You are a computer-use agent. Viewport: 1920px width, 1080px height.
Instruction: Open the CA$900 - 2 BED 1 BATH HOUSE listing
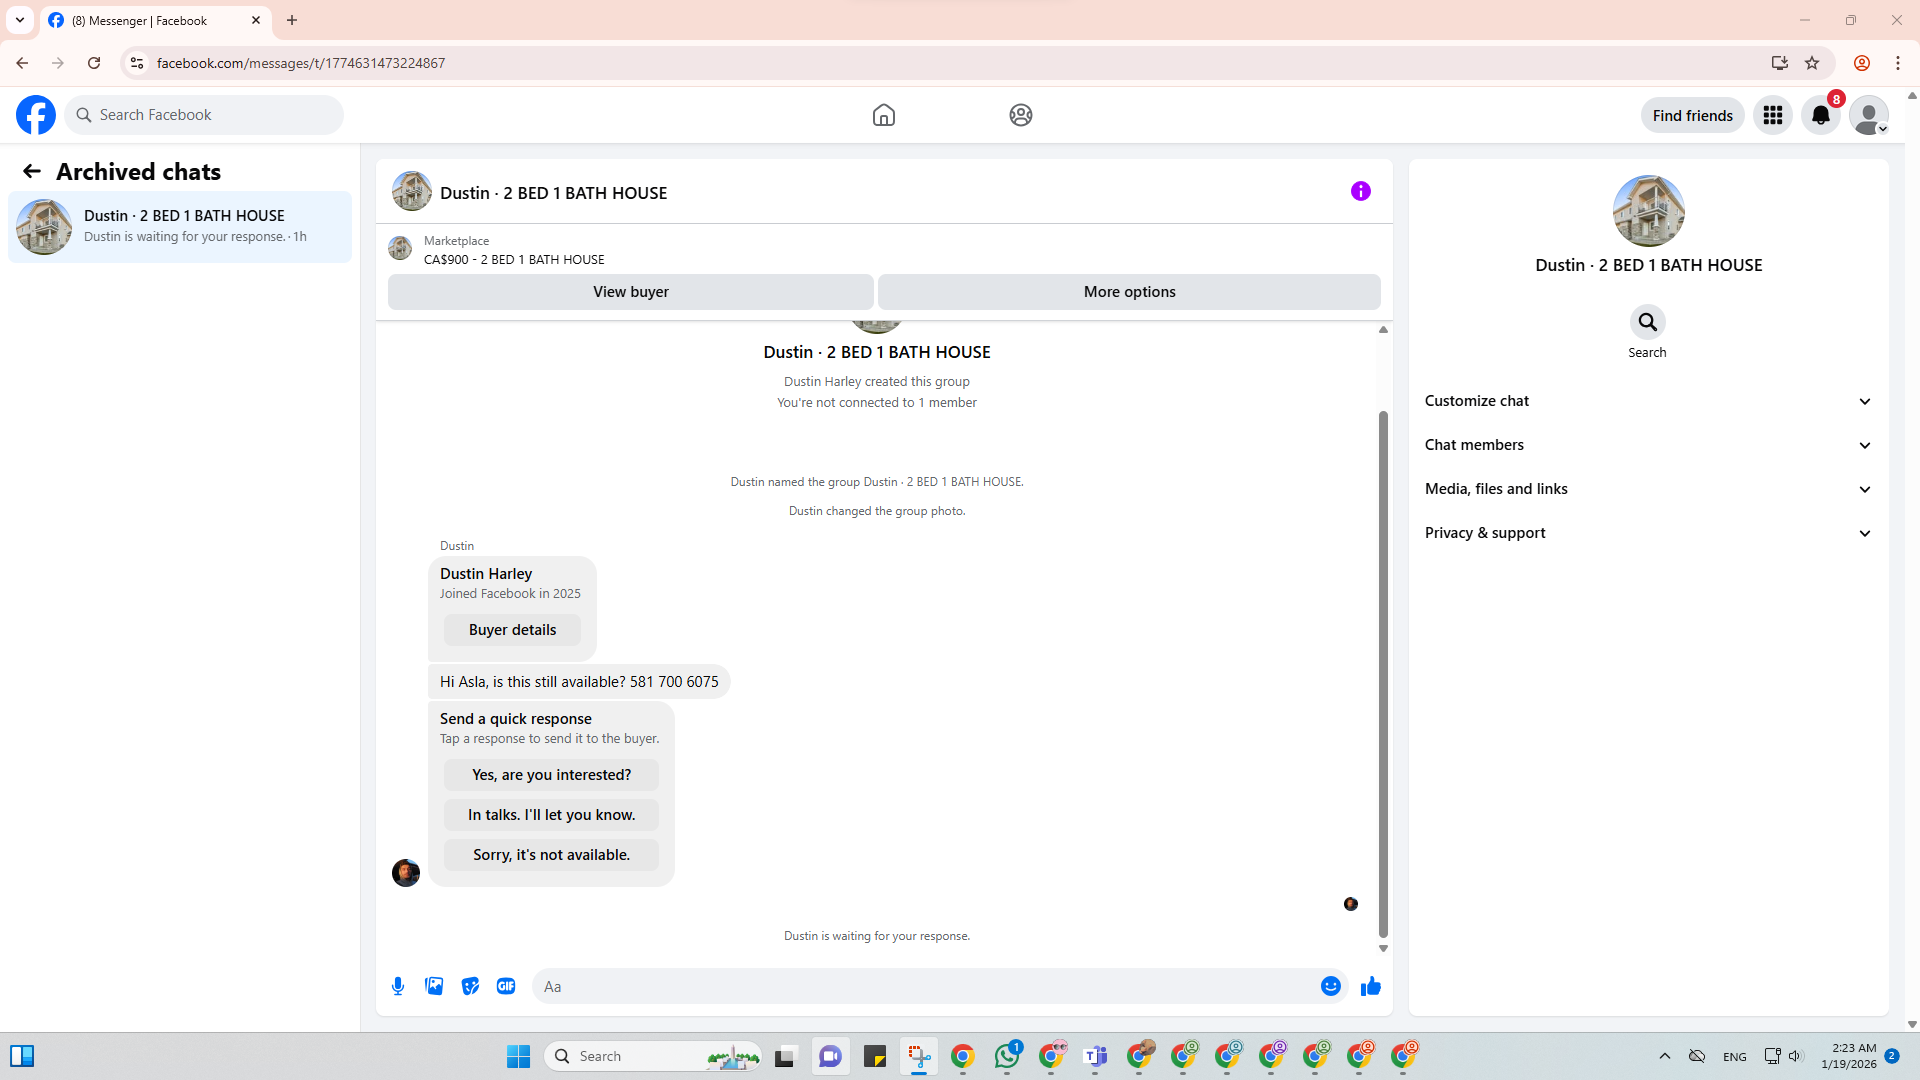coord(514,260)
